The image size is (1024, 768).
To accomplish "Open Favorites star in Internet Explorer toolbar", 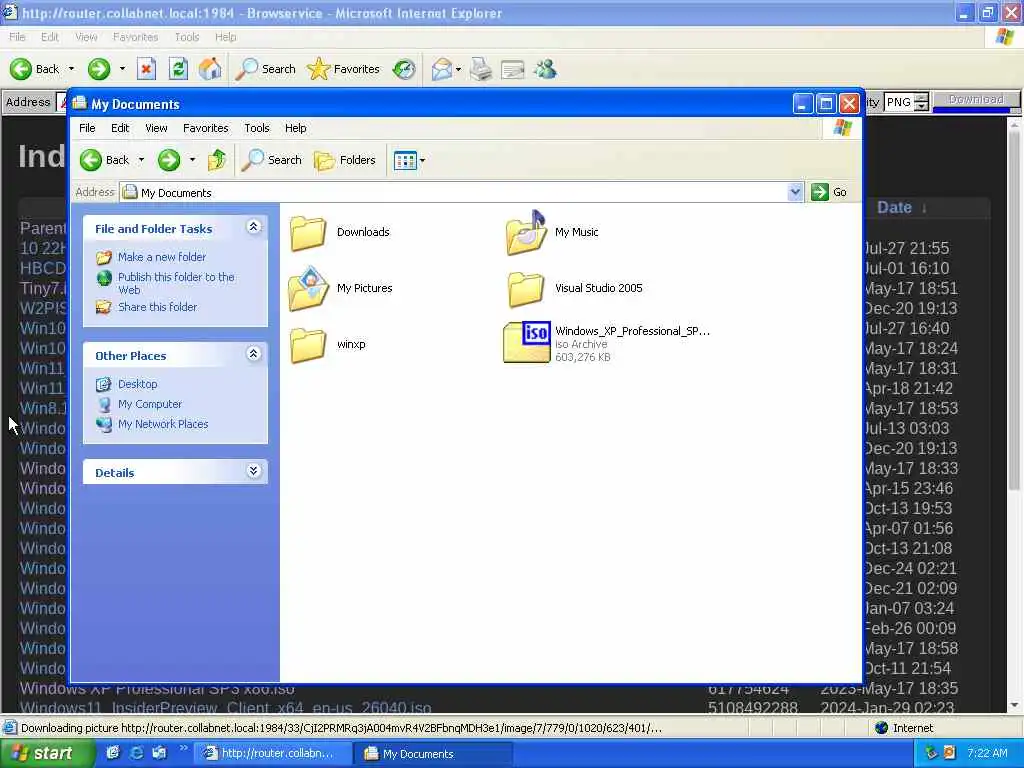I will [x=344, y=69].
